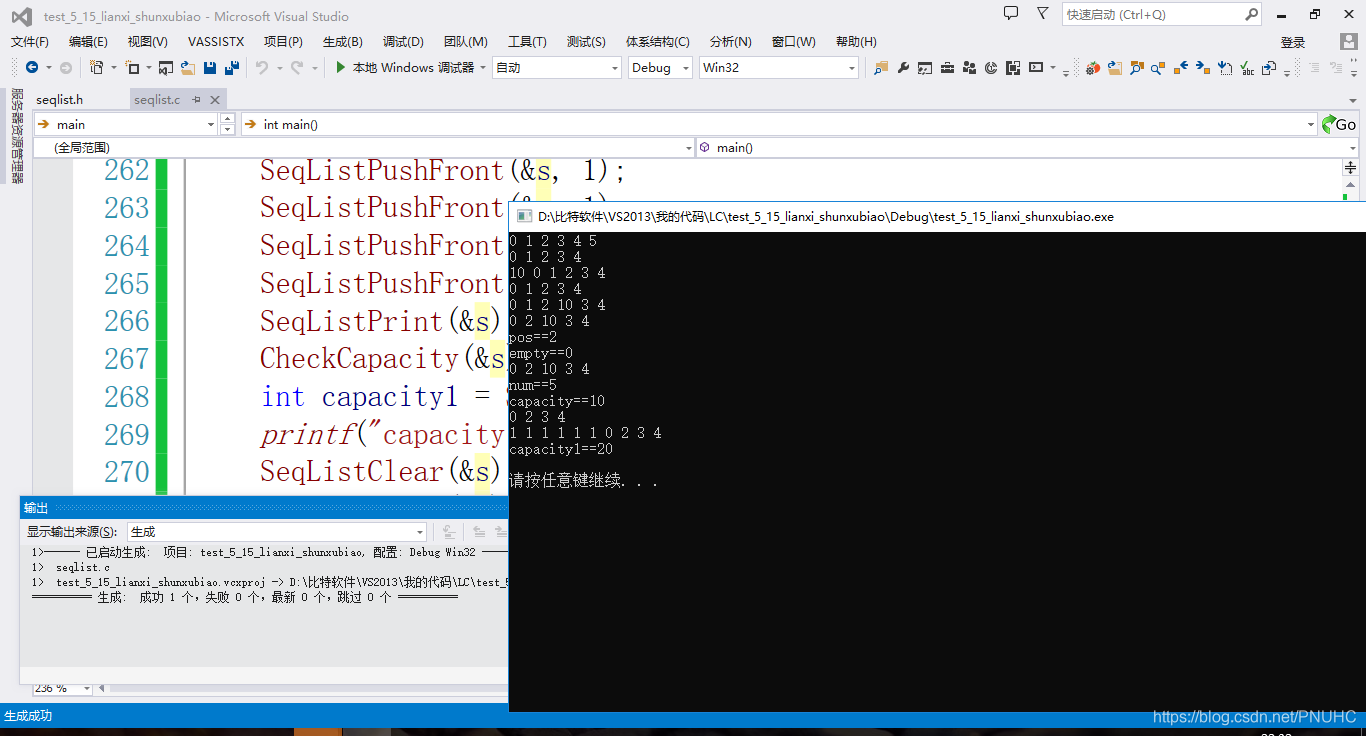Click the Go button in navigation bar
Viewport: 1366px width, 736px height.
click(x=1340, y=124)
